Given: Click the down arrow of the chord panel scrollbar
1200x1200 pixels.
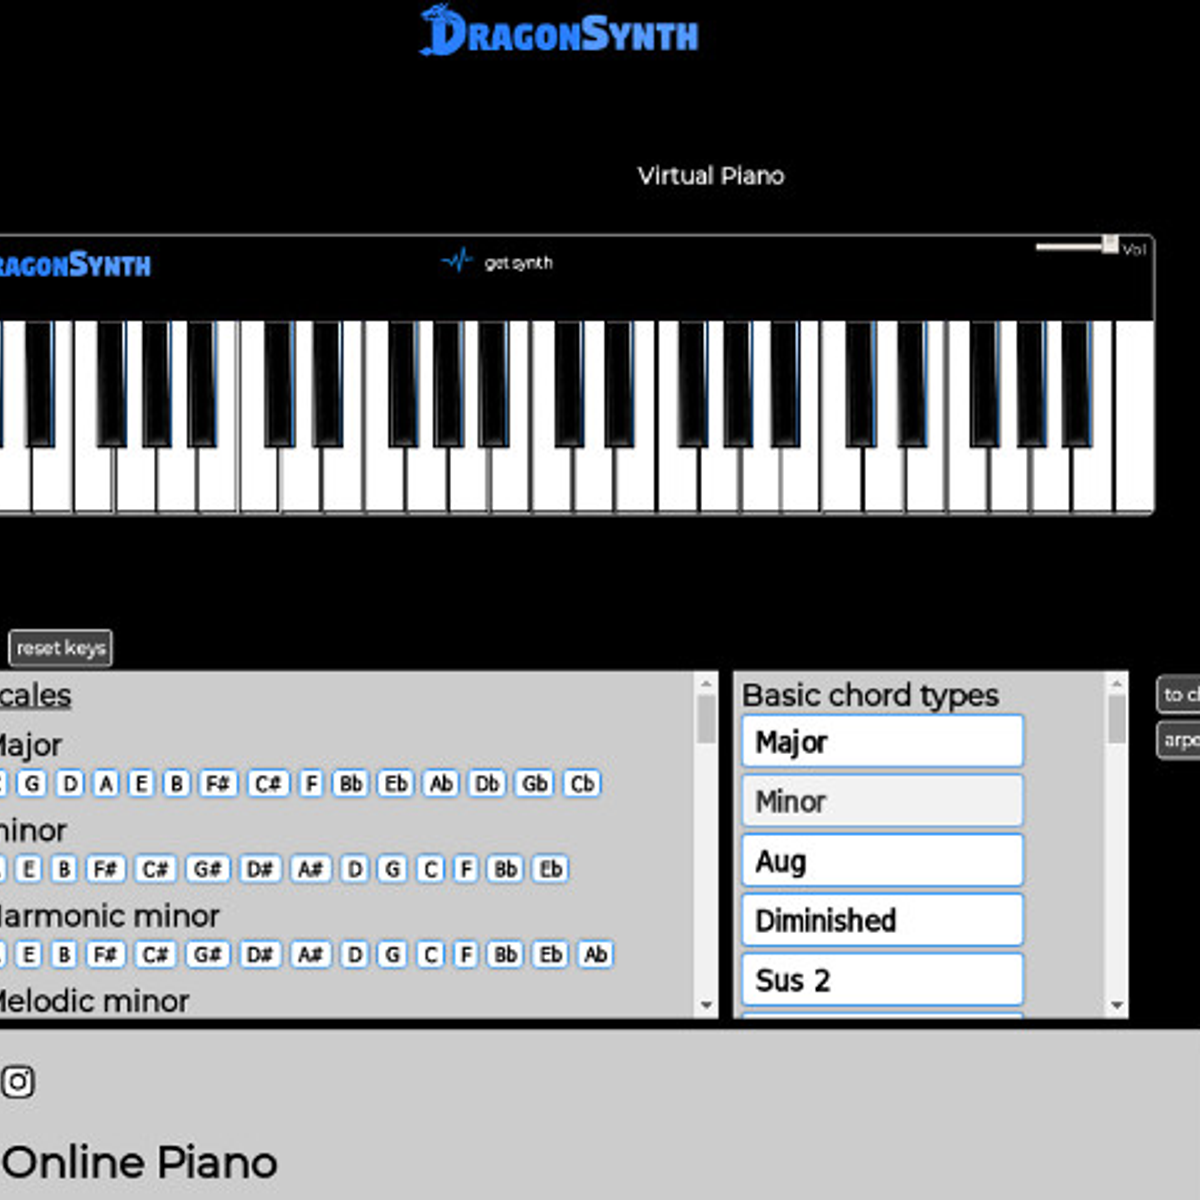Looking at the screenshot, I should [1117, 1005].
